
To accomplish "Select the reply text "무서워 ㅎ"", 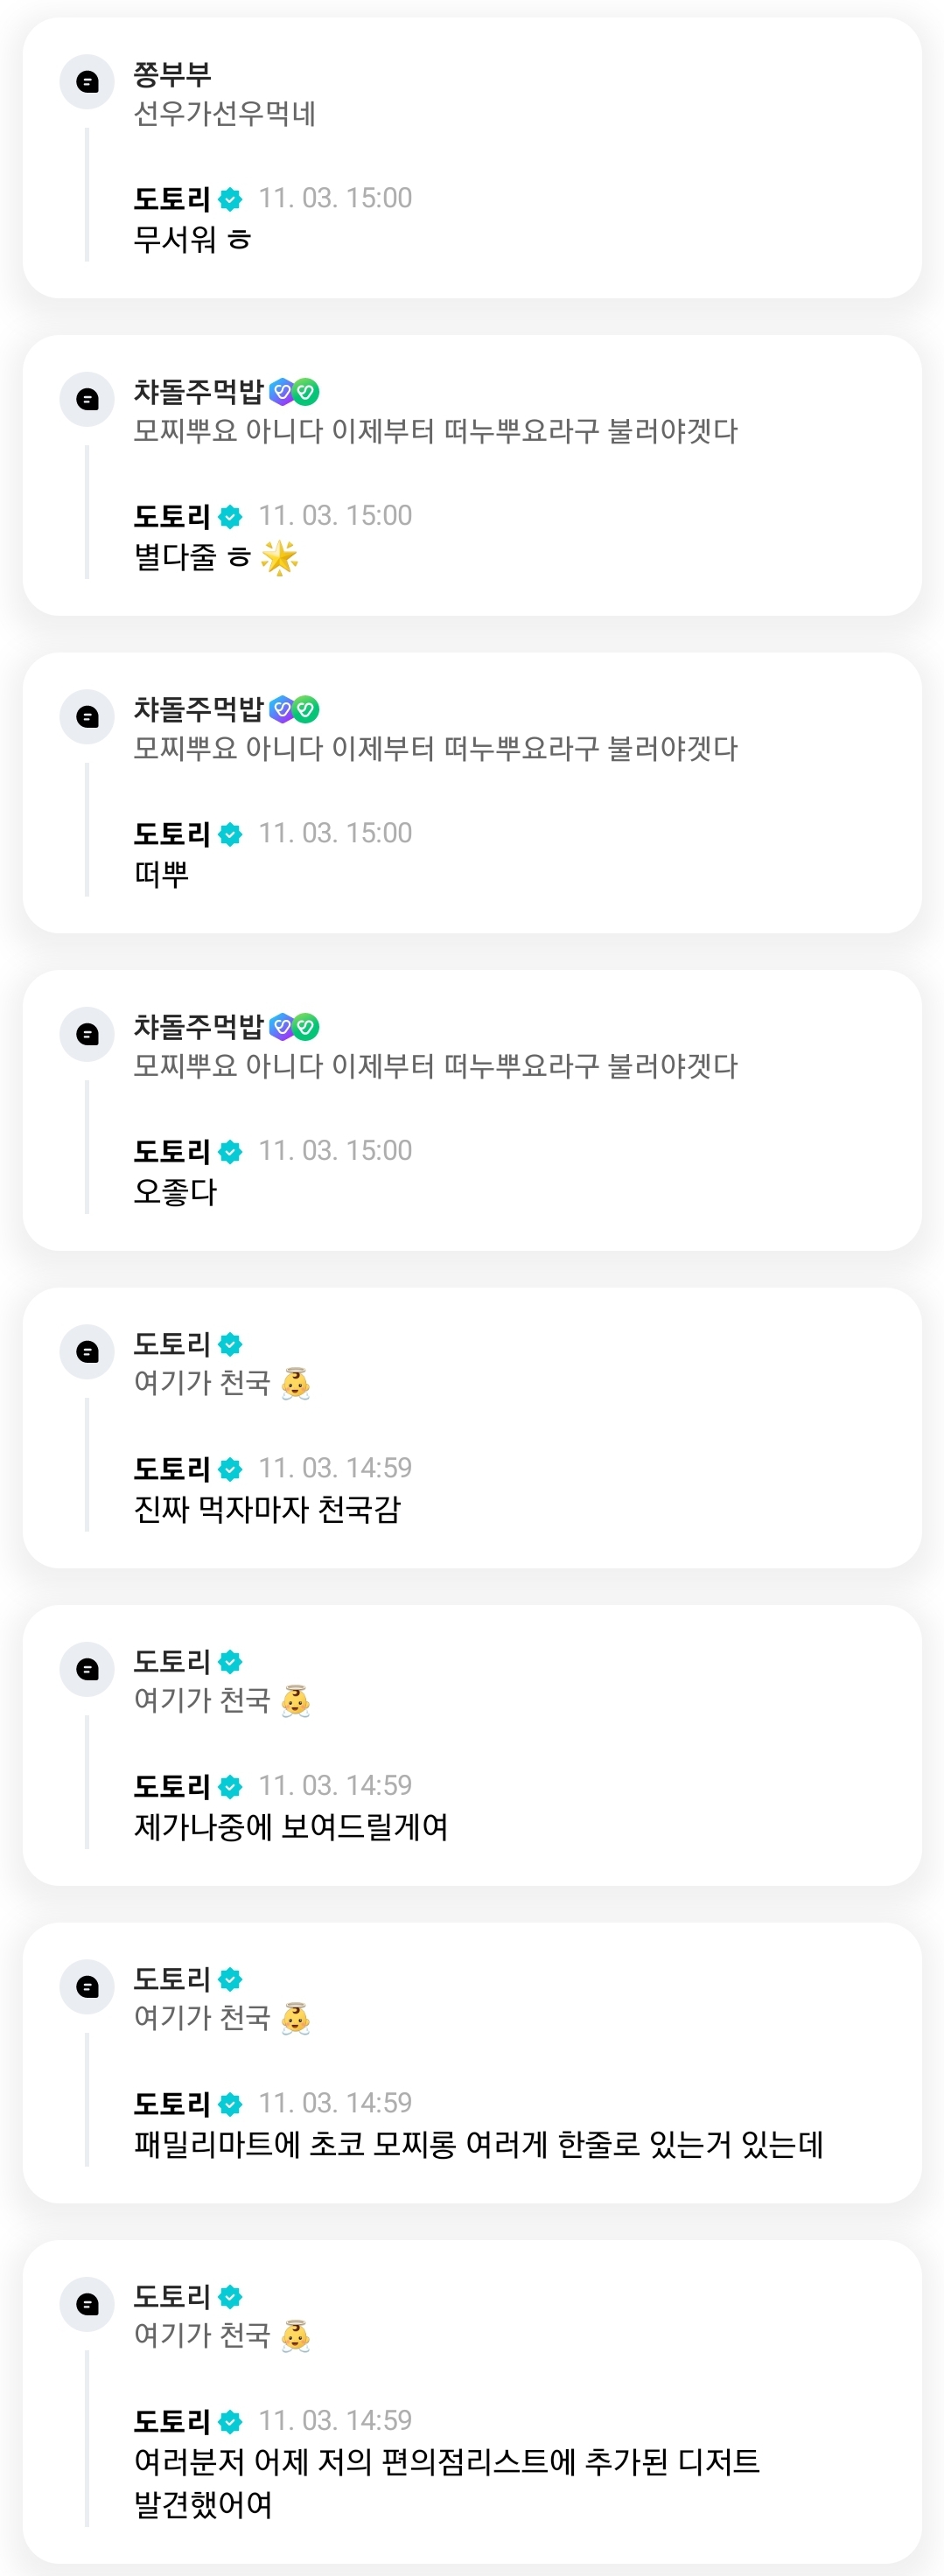I will [192, 240].
